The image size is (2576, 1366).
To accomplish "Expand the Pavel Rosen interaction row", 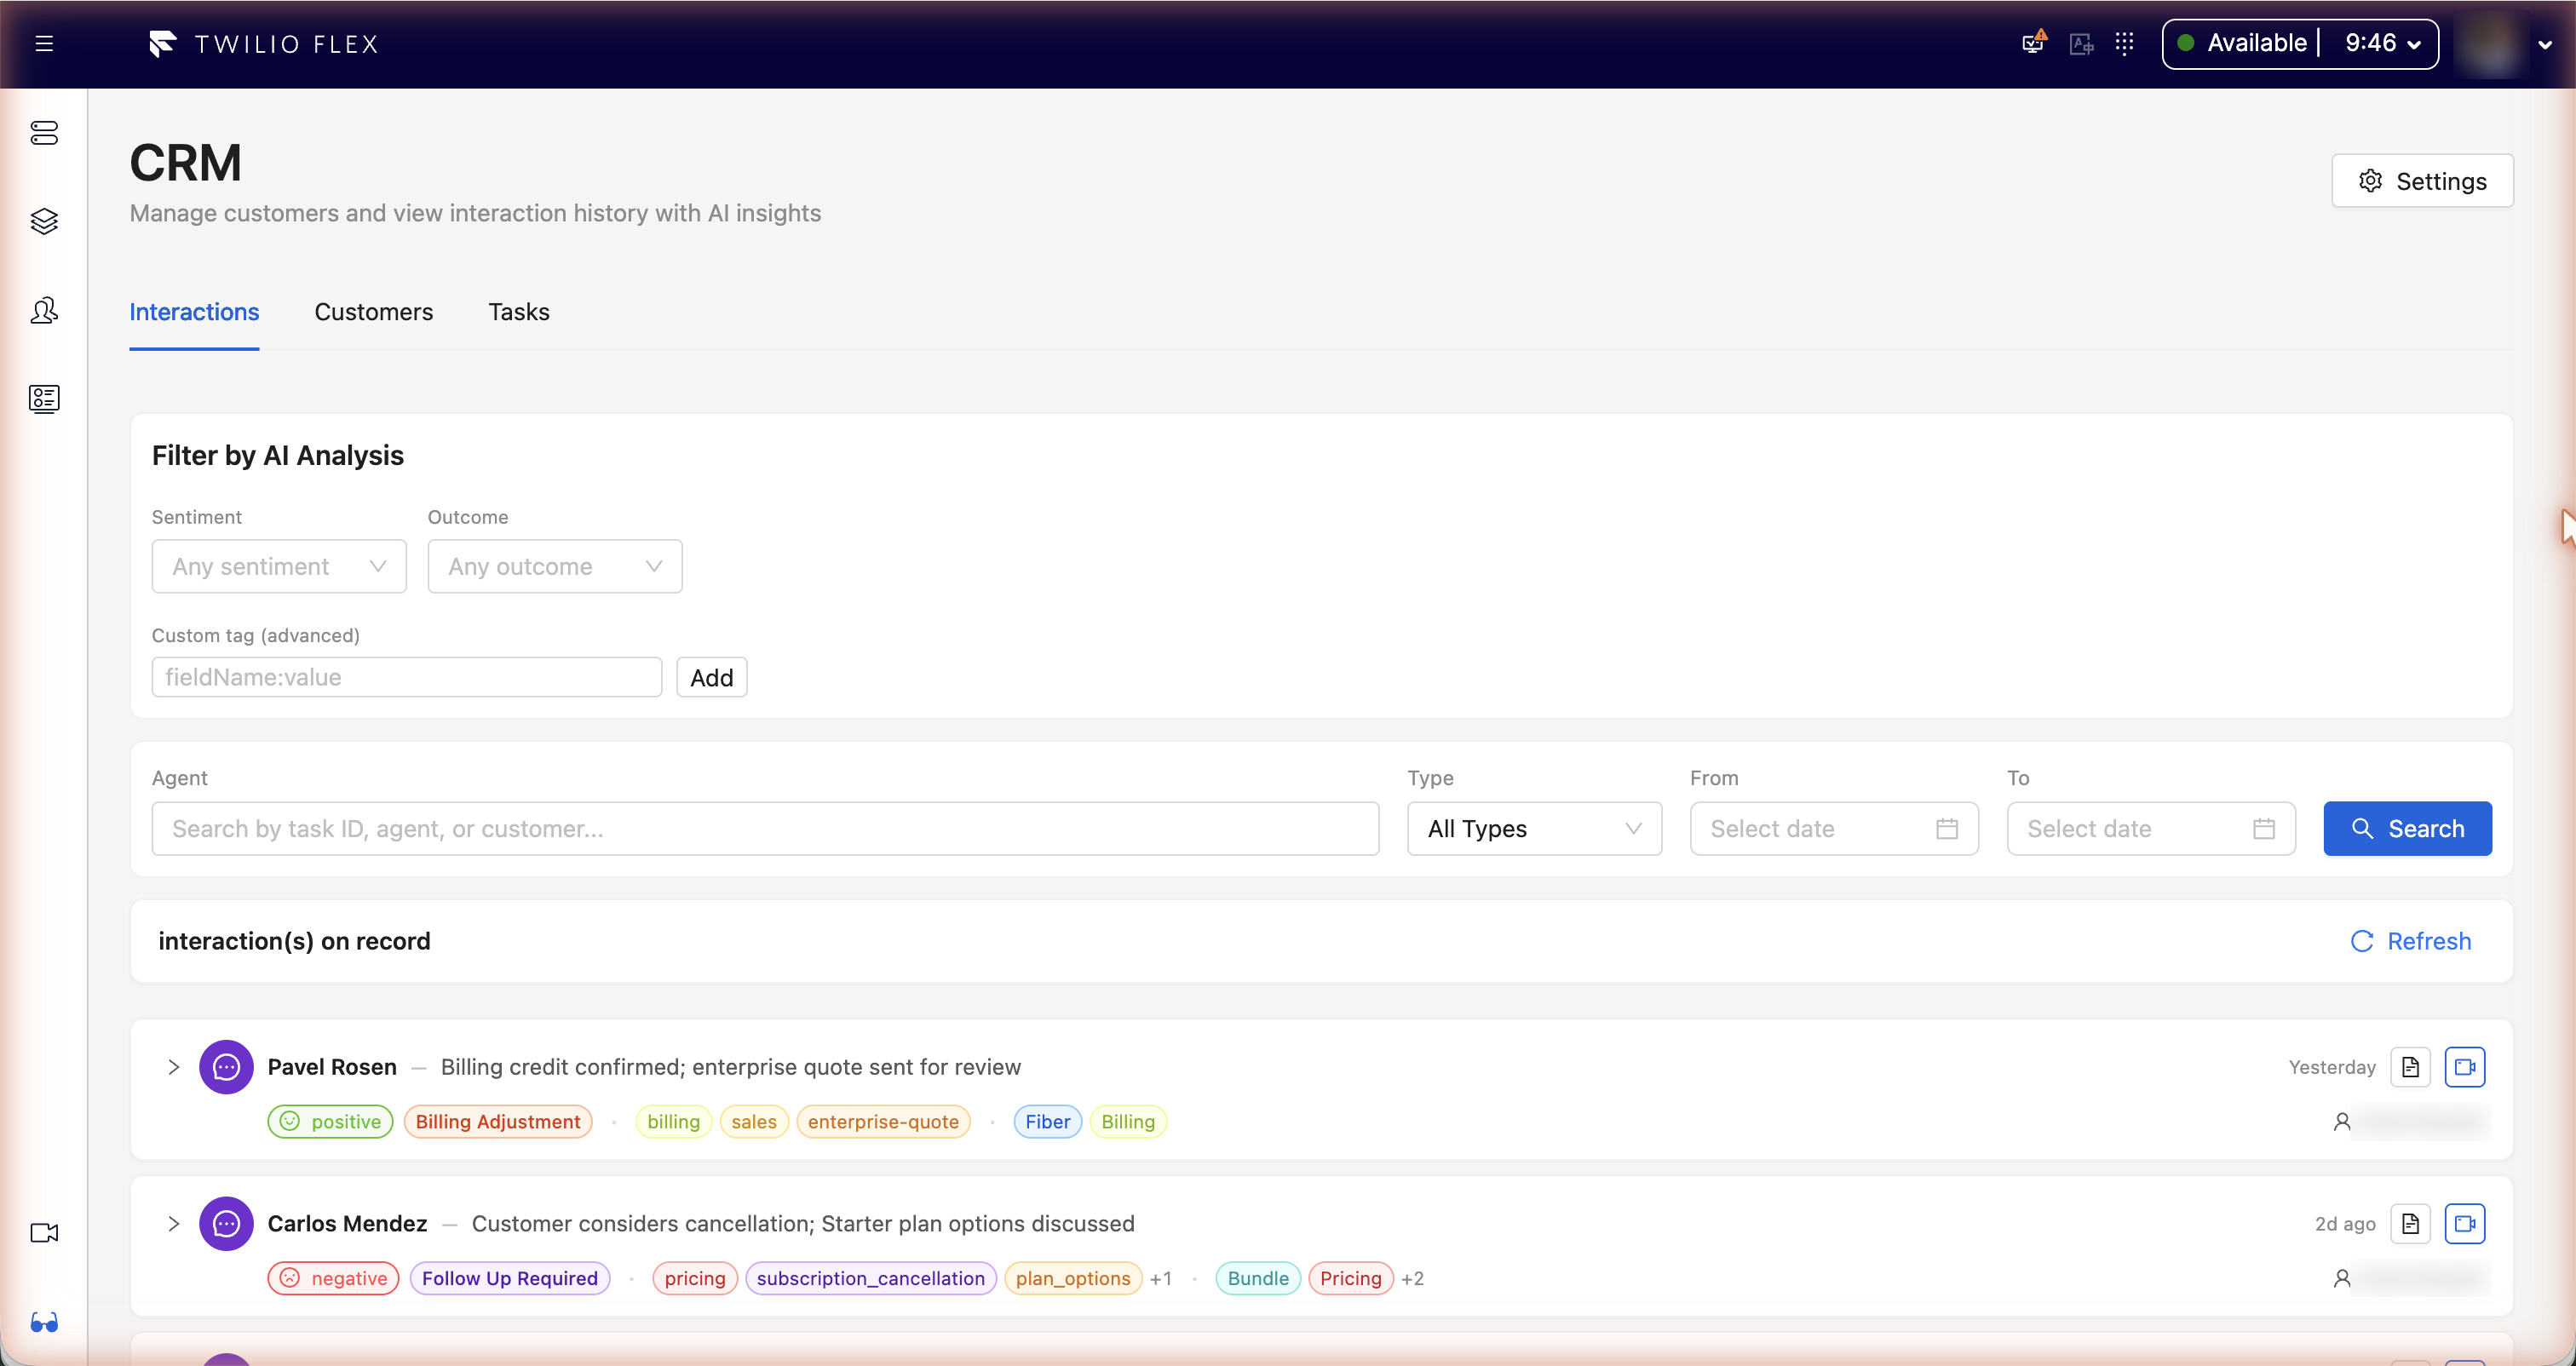I will click(173, 1067).
